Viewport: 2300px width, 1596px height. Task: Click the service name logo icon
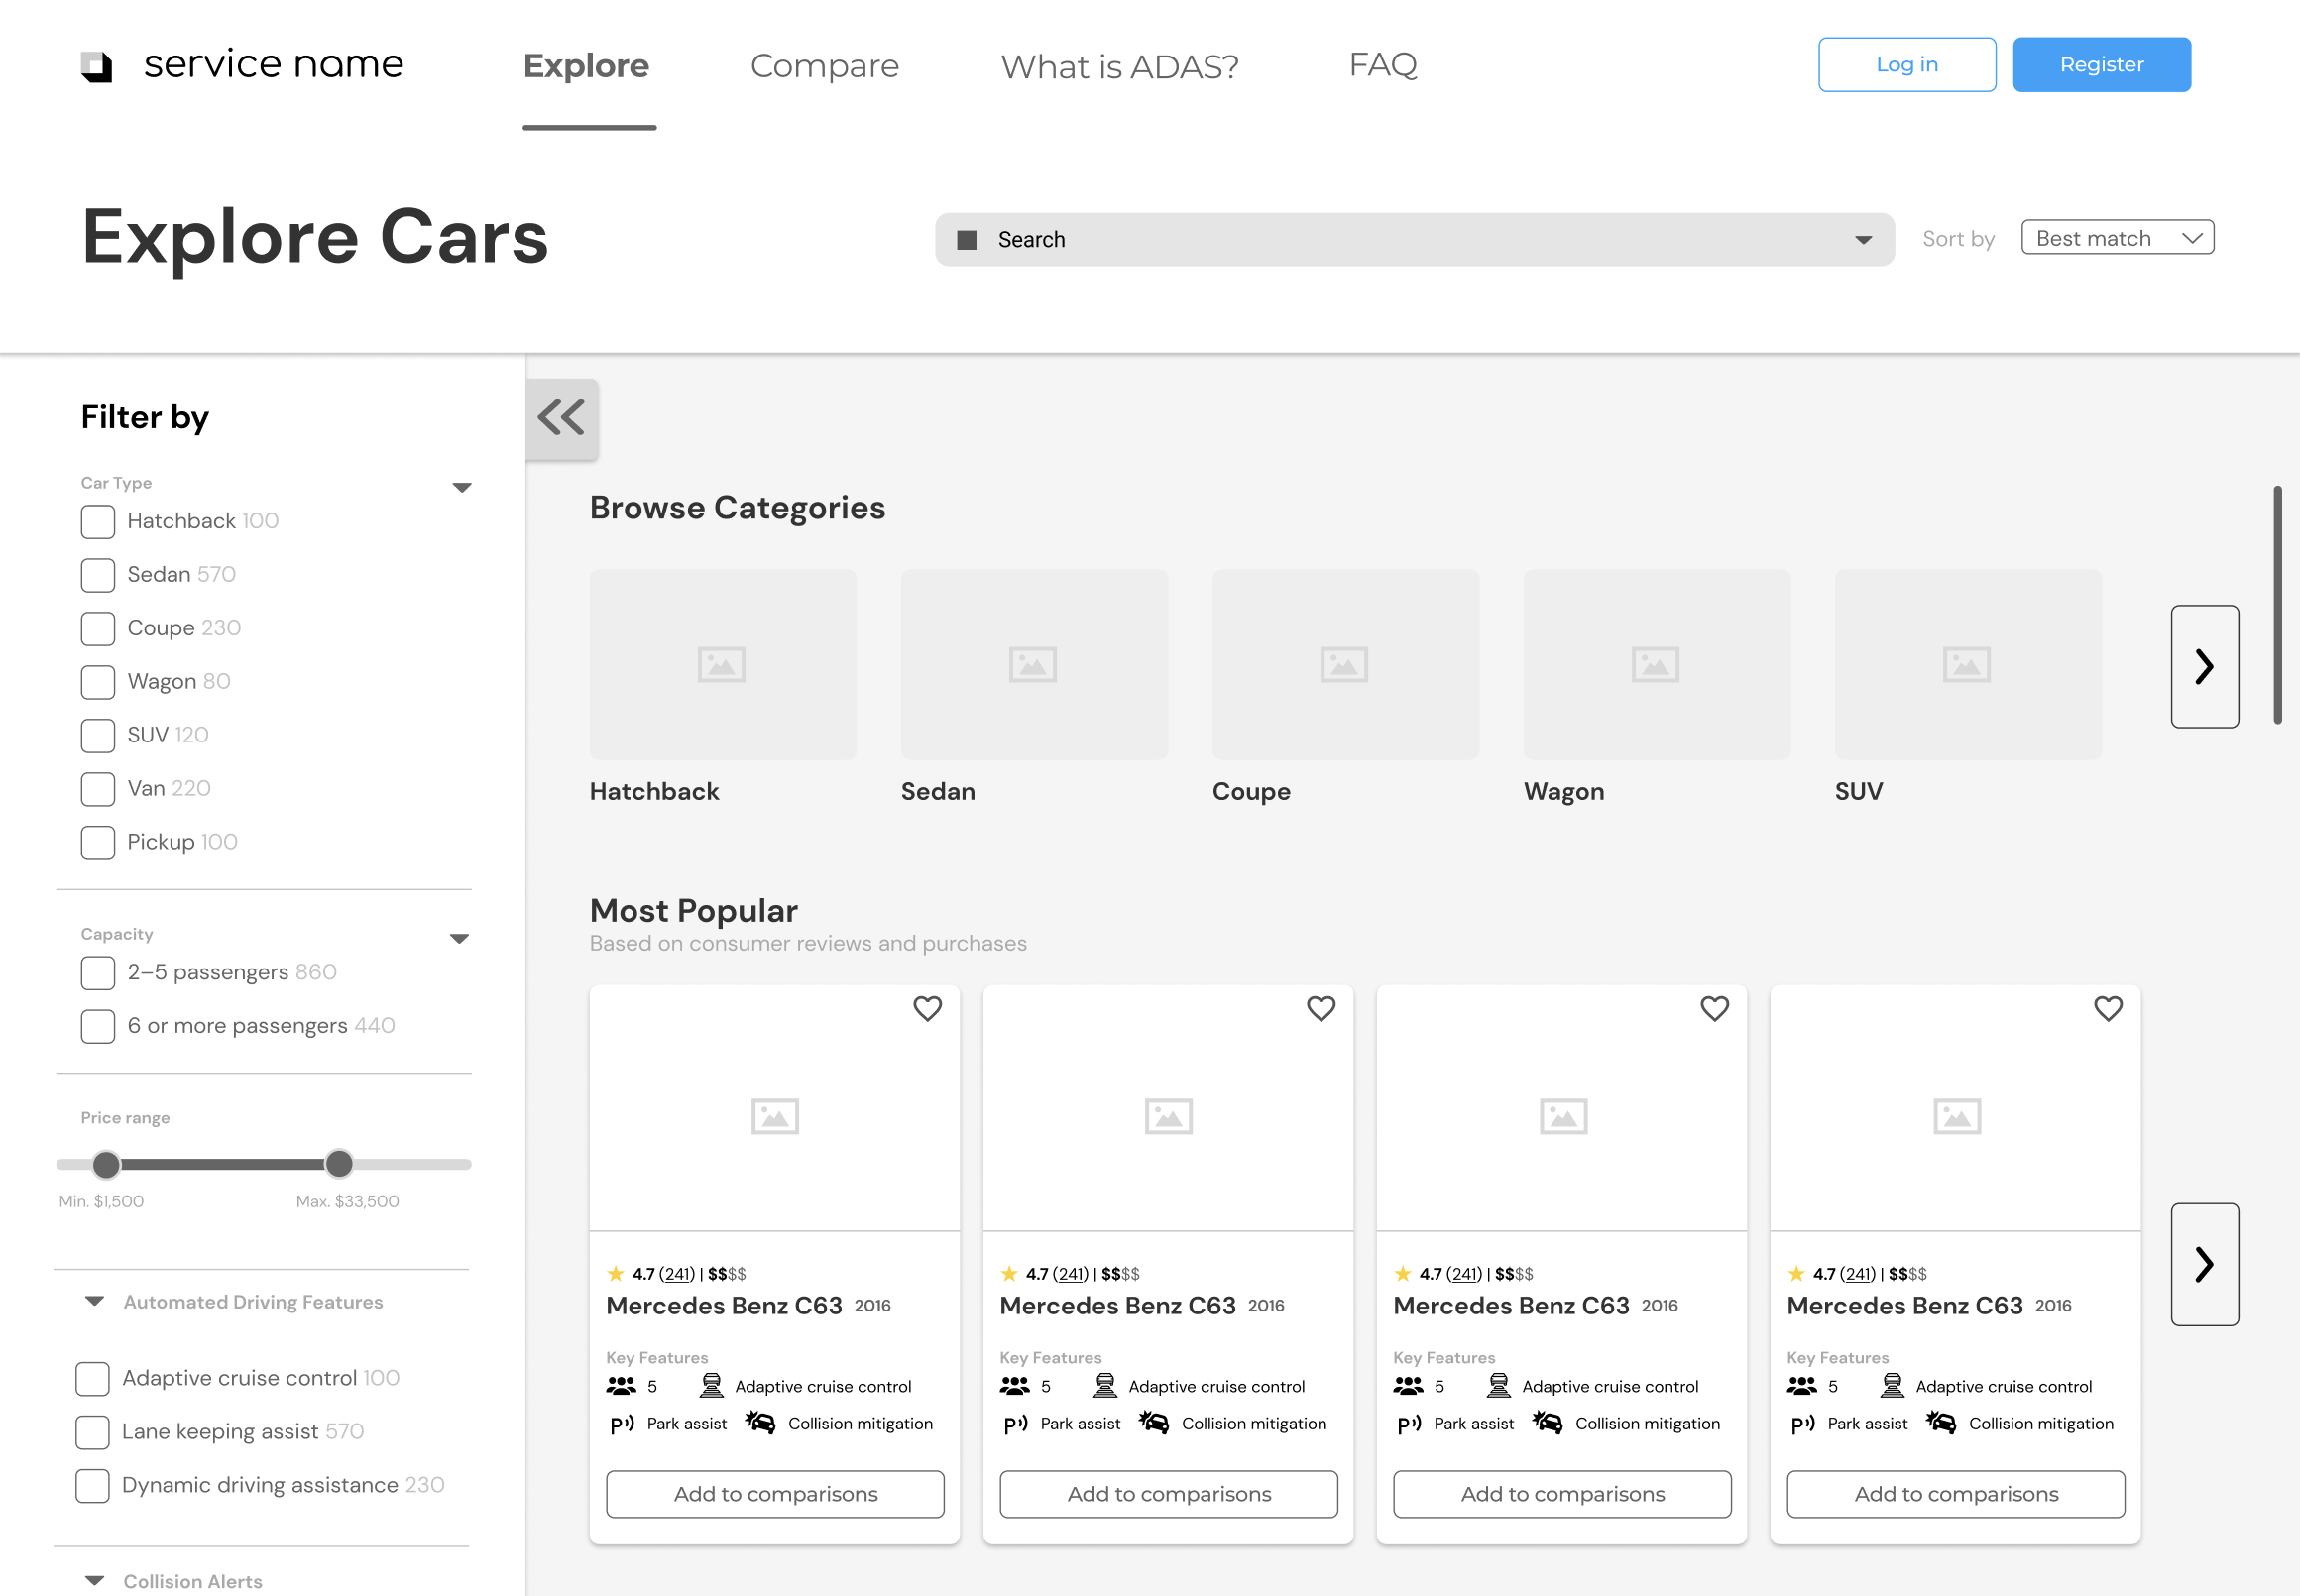click(x=96, y=66)
